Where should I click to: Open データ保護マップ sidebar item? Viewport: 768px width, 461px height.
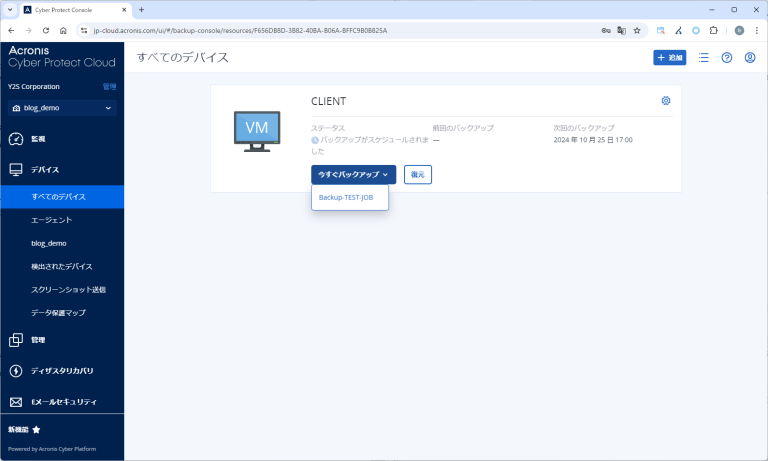[x=60, y=313]
